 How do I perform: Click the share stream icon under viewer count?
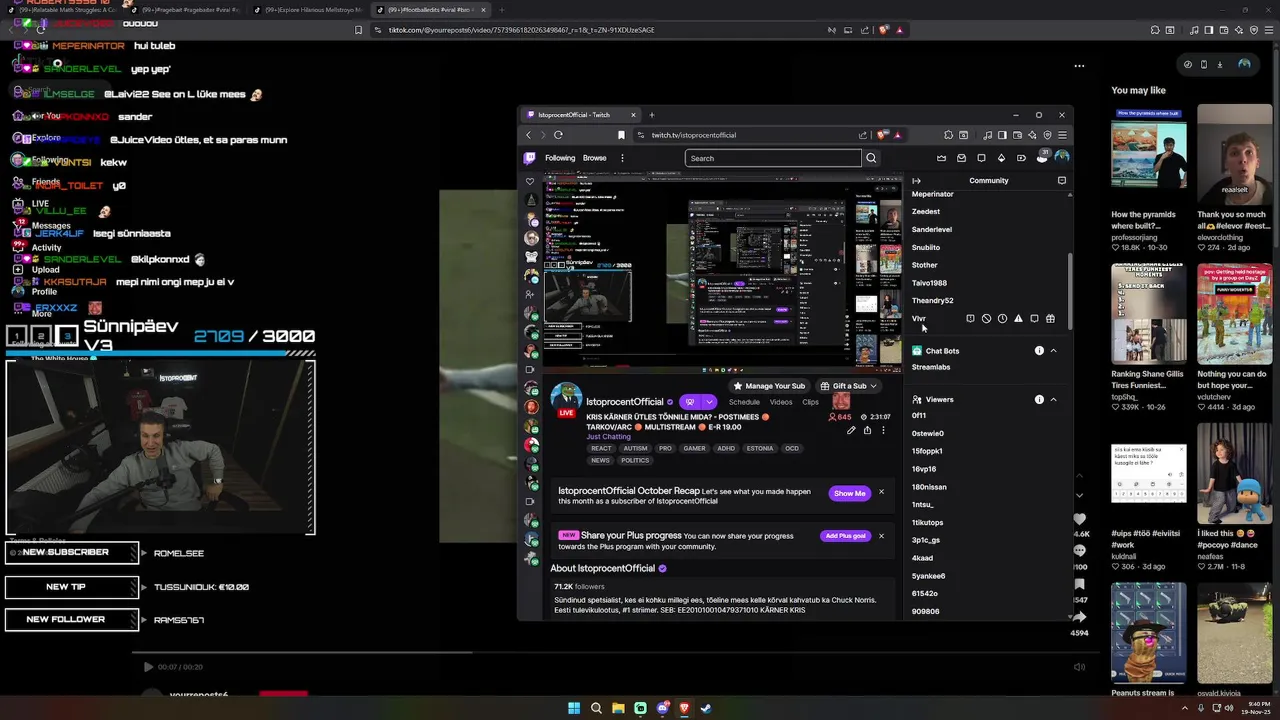pyautogui.click(x=867, y=430)
